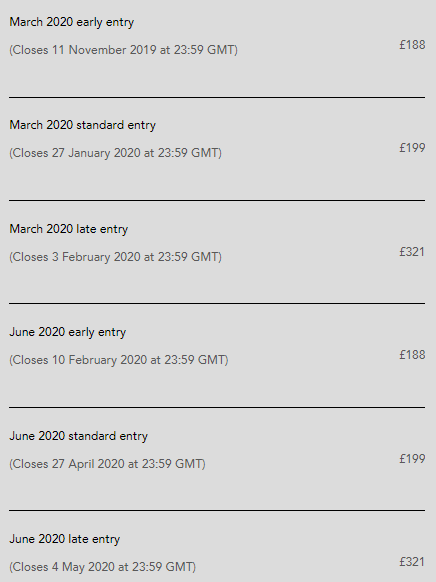The image size is (436, 582).
Task: Click the £199 price for March standard entry
Action: tap(412, 148)
